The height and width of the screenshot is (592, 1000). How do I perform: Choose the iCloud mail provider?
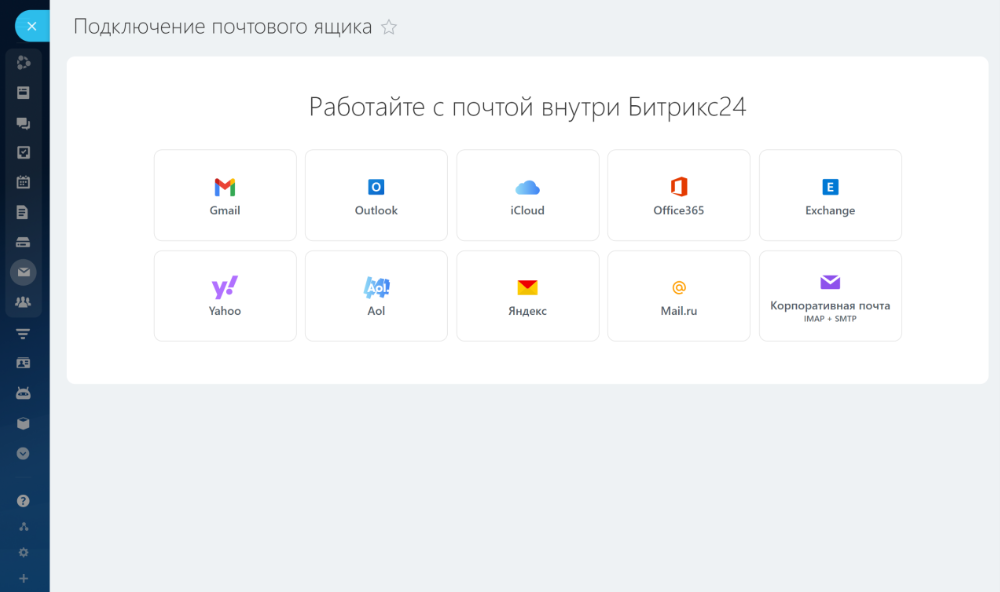pyautogui.click(x=527, y=195)
